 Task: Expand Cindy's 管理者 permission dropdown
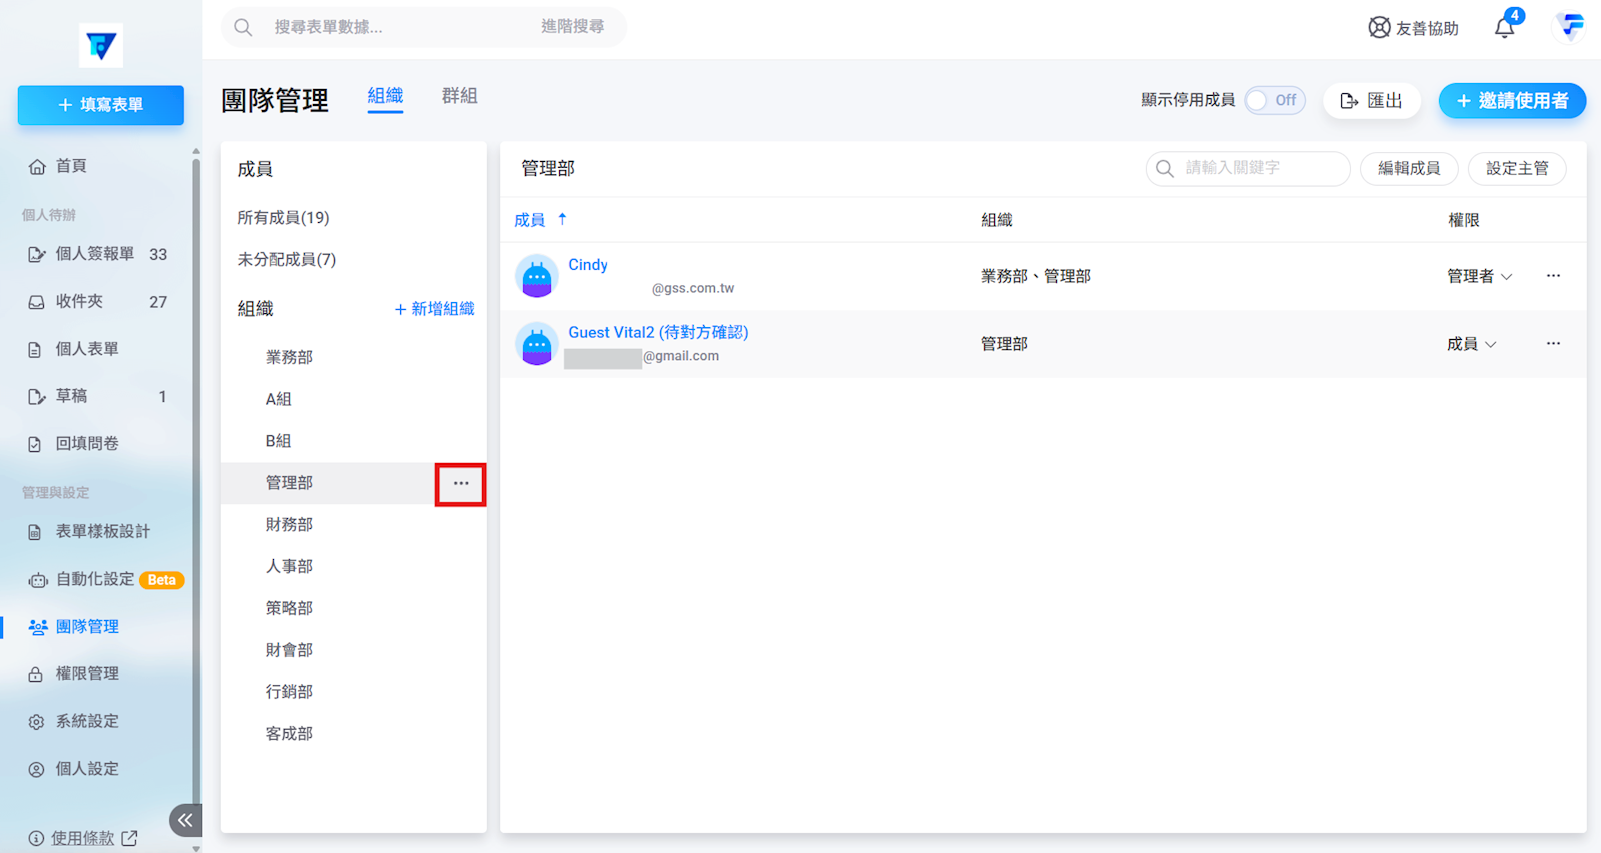[x=1479, y=277]
